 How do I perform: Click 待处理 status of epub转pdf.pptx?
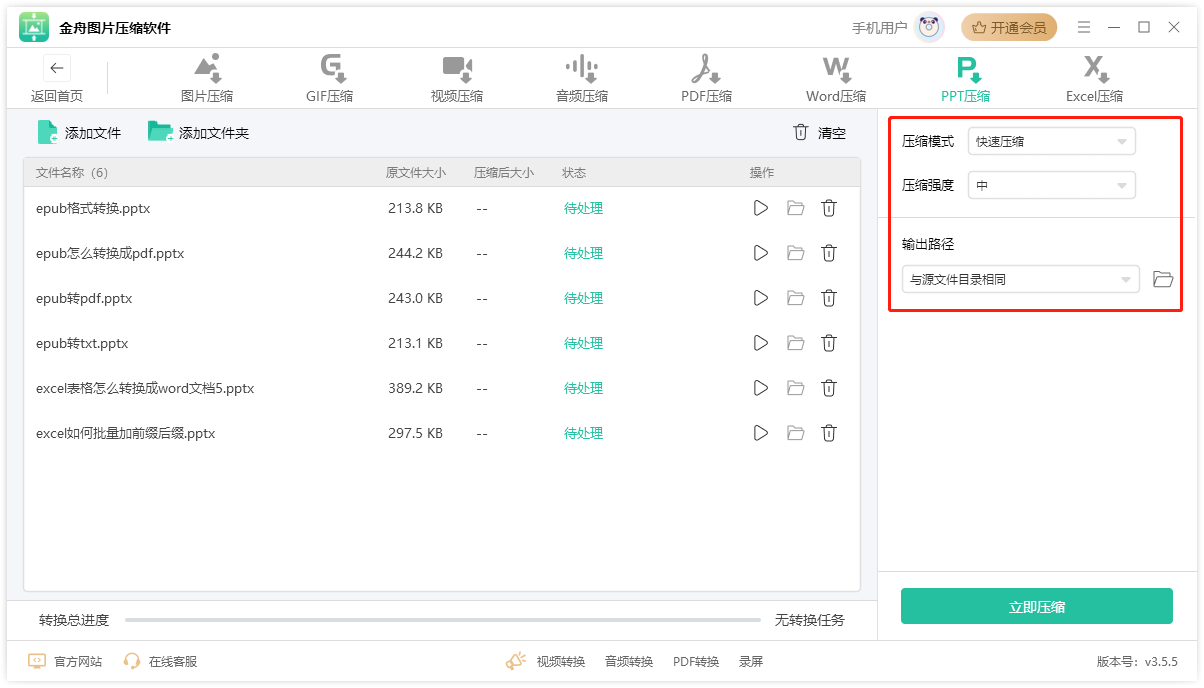pos(583,298)
